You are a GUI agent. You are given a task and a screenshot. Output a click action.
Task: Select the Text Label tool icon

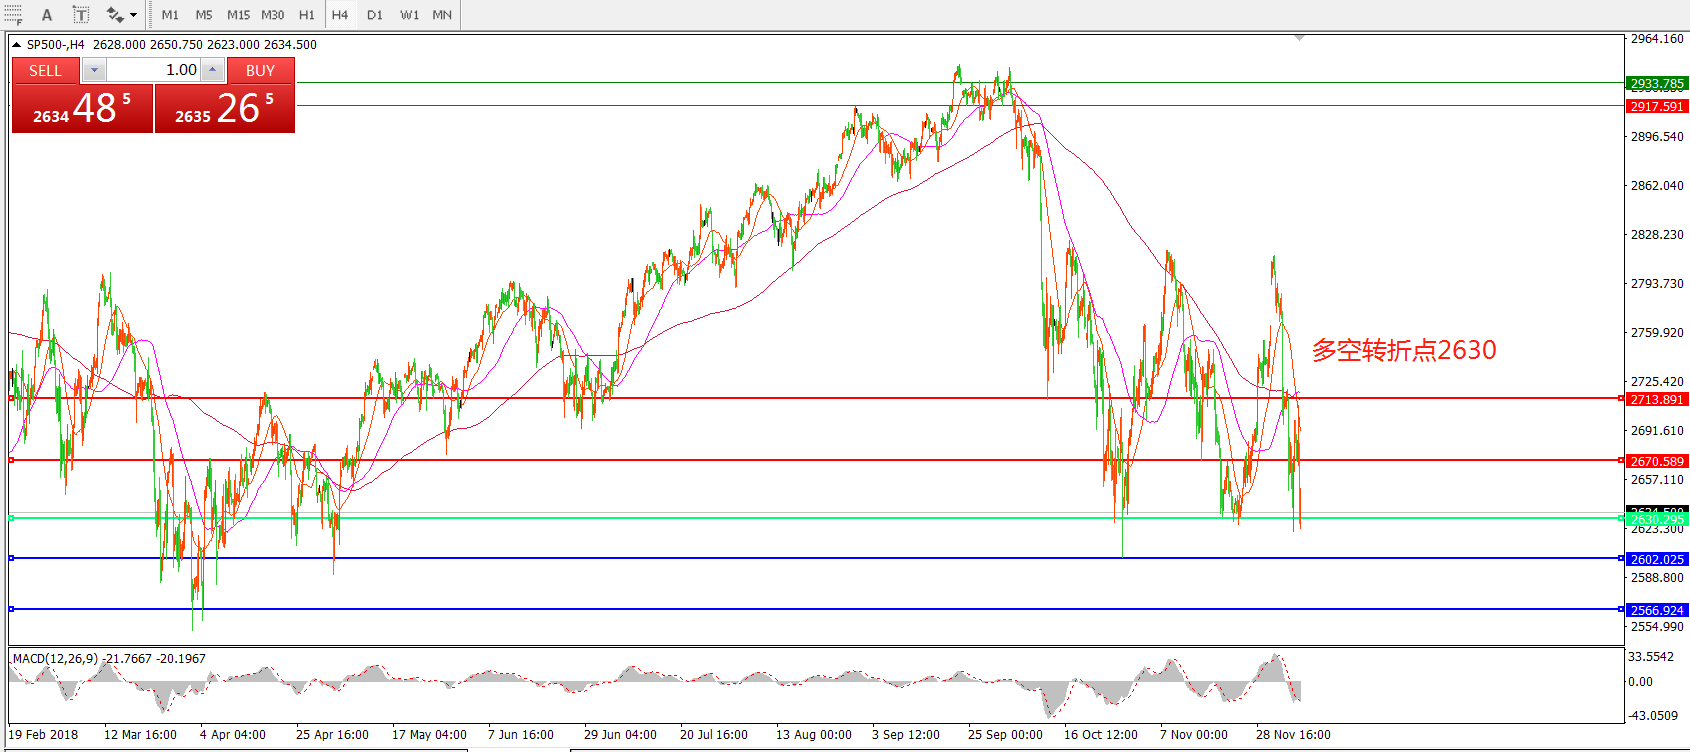[81, 15]
